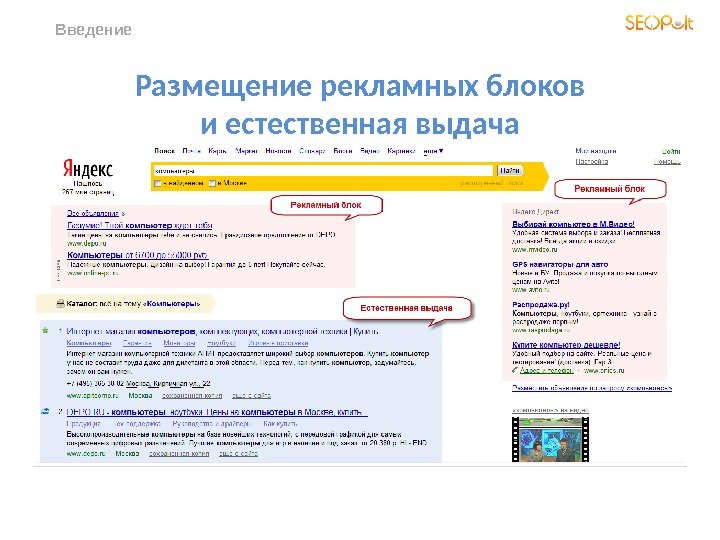The height and width of the screenshot is (540, 720).
Task: Open Новости in the top services bar
Action: click(x=278, y=151)
